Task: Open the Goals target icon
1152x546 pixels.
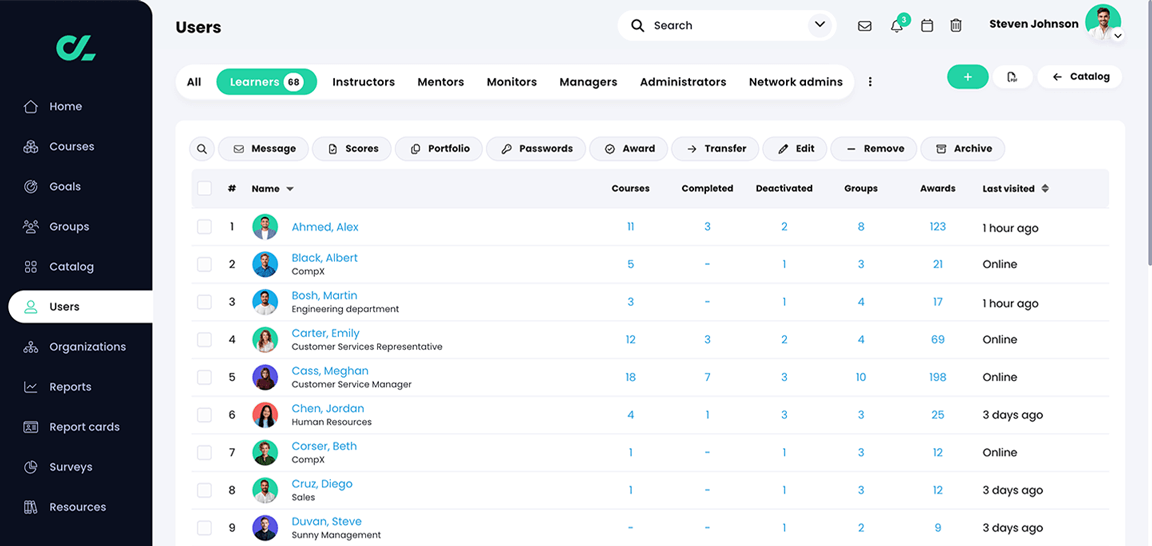Action: tap(30, 187)
